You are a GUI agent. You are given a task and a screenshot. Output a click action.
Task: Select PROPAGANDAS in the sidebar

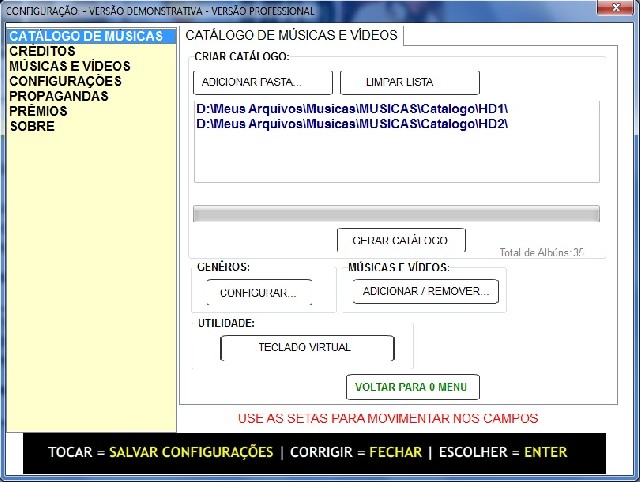(59, 96)
